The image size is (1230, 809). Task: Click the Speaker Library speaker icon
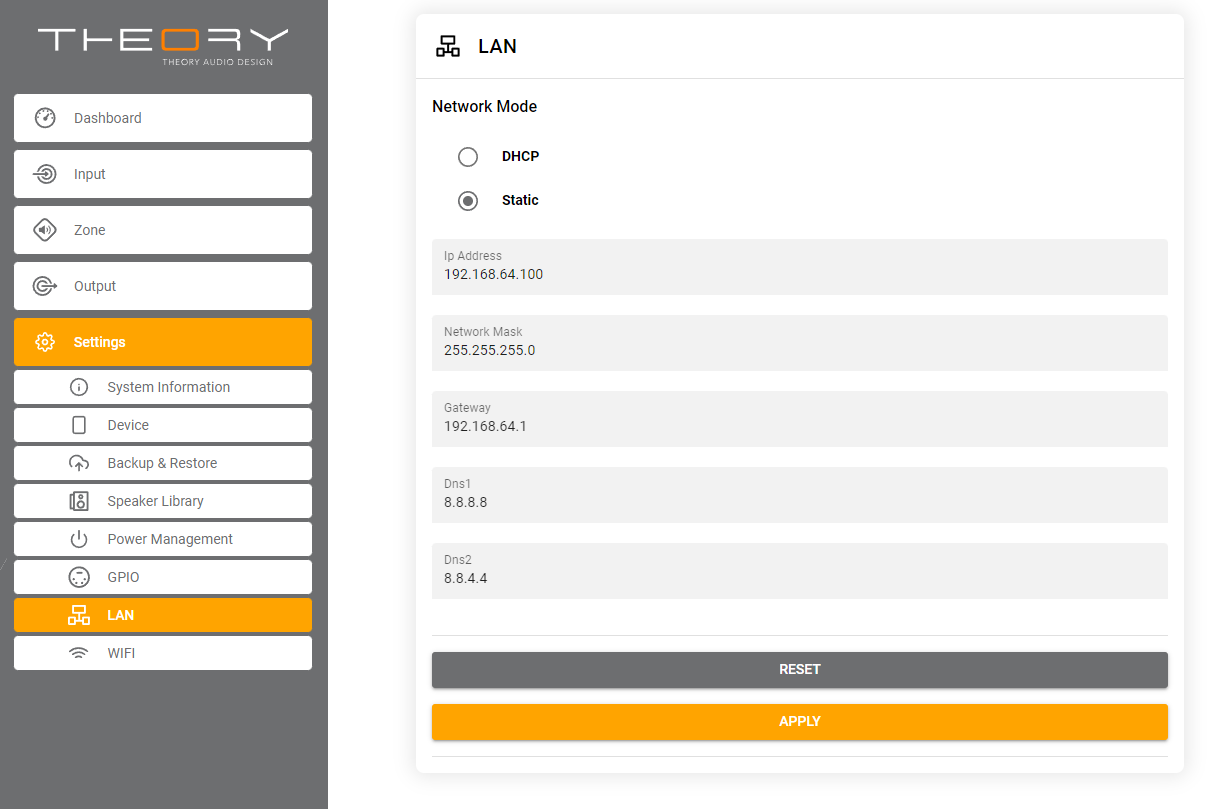click(79, 501)
